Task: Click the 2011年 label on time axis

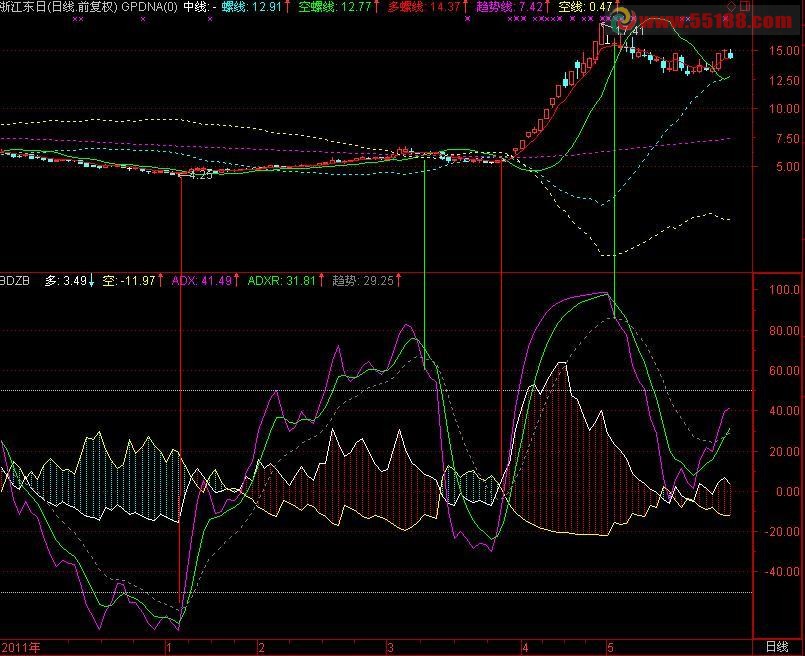Action: pyautogui.click(x=22, y=647)
